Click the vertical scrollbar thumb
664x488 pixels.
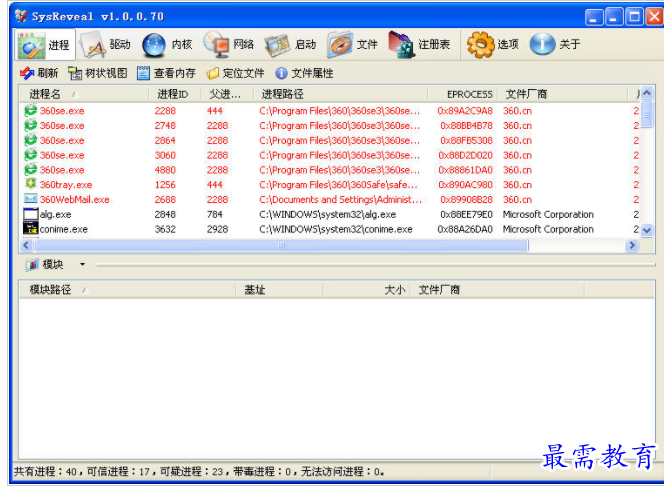click(647, 114)
